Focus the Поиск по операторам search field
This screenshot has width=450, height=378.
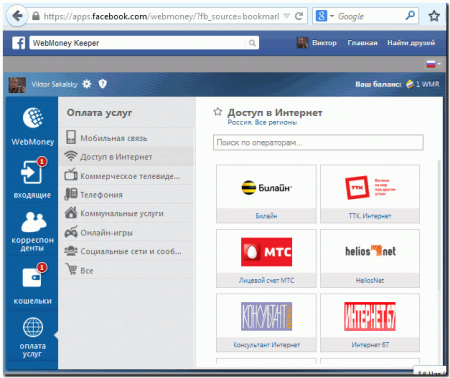coord(318,143)
